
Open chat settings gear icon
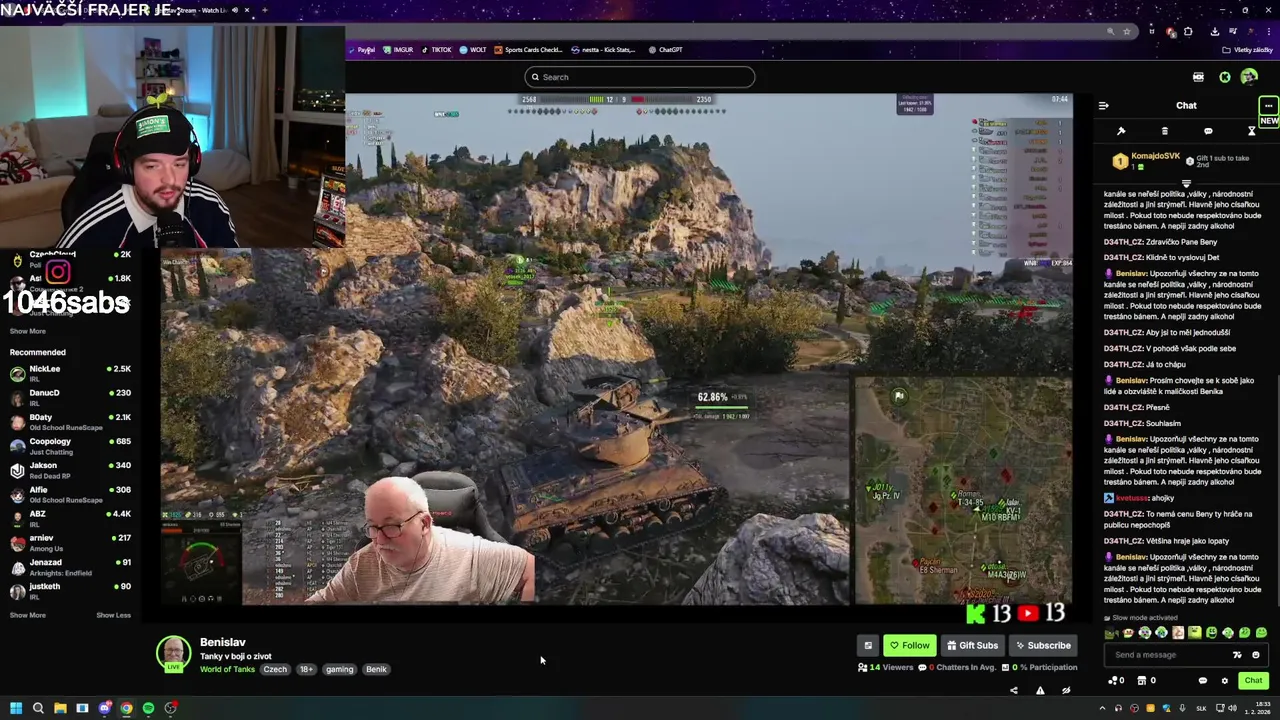(x=1224, y=681)
